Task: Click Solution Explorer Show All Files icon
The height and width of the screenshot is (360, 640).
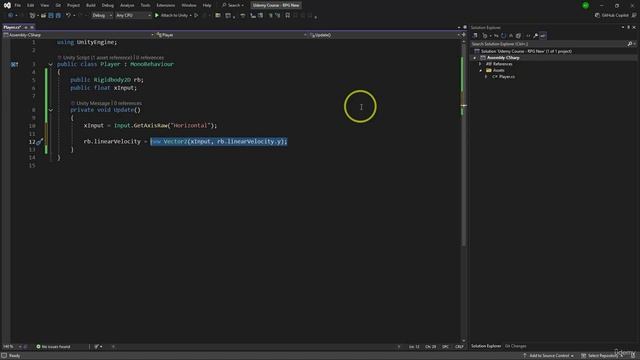Action: tap(518, 36)
